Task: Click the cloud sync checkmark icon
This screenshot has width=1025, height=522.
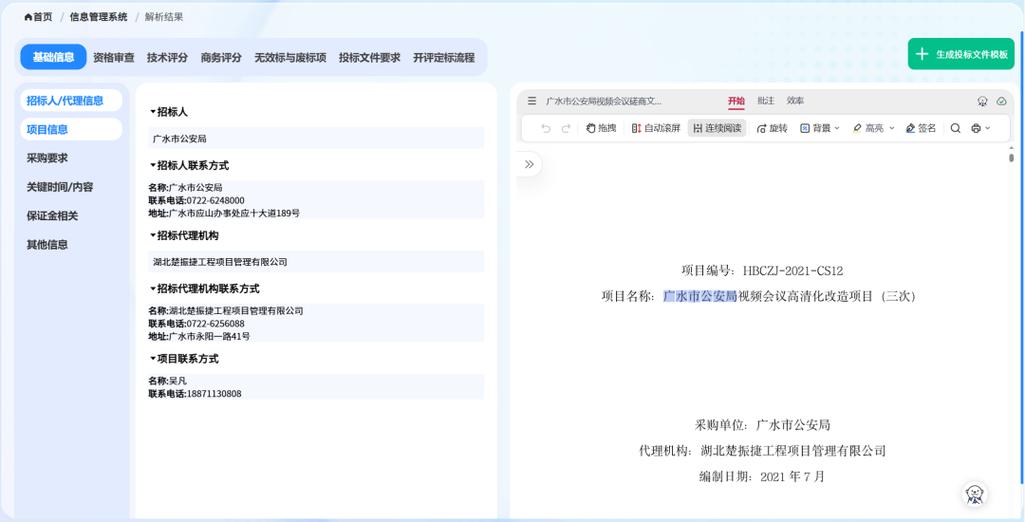Action: coord(1001,101)
